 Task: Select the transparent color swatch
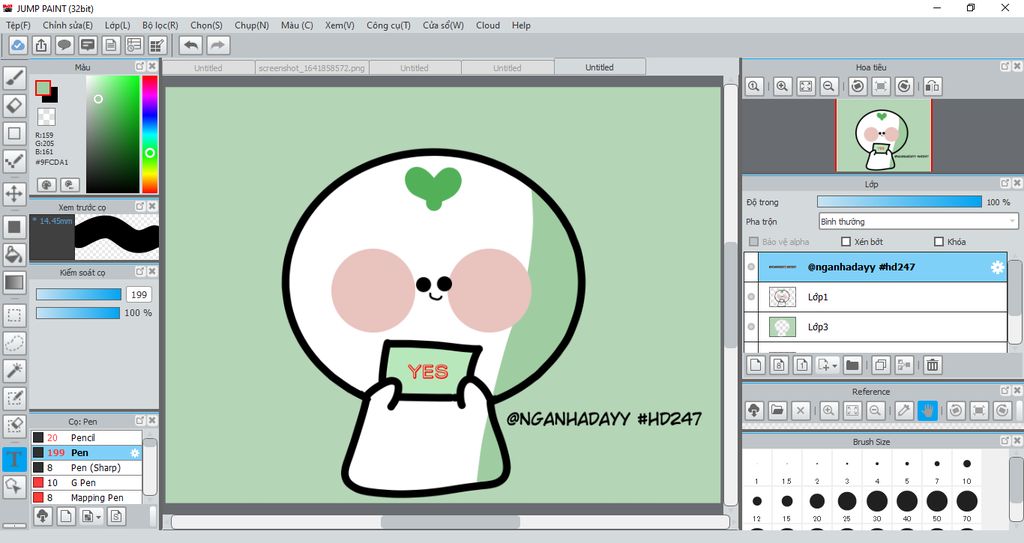coord(46,117)
